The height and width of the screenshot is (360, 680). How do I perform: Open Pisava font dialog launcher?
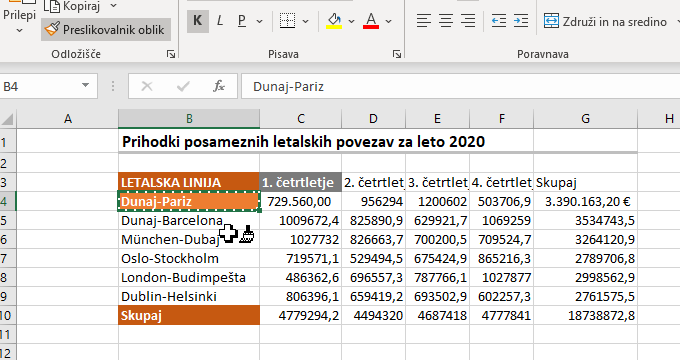pyautogui.click(x=396, y=54)
